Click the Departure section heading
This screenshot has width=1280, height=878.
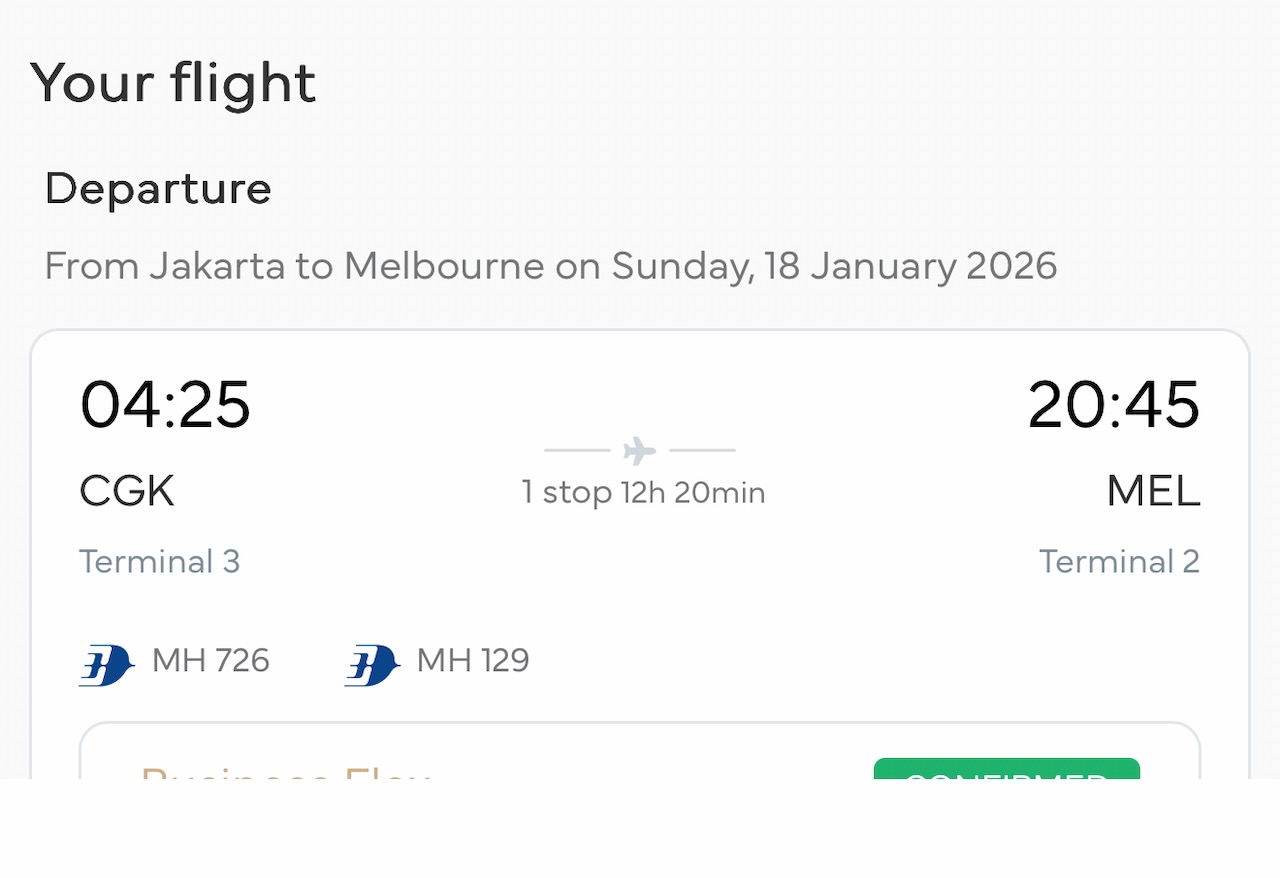click(158, 189)
